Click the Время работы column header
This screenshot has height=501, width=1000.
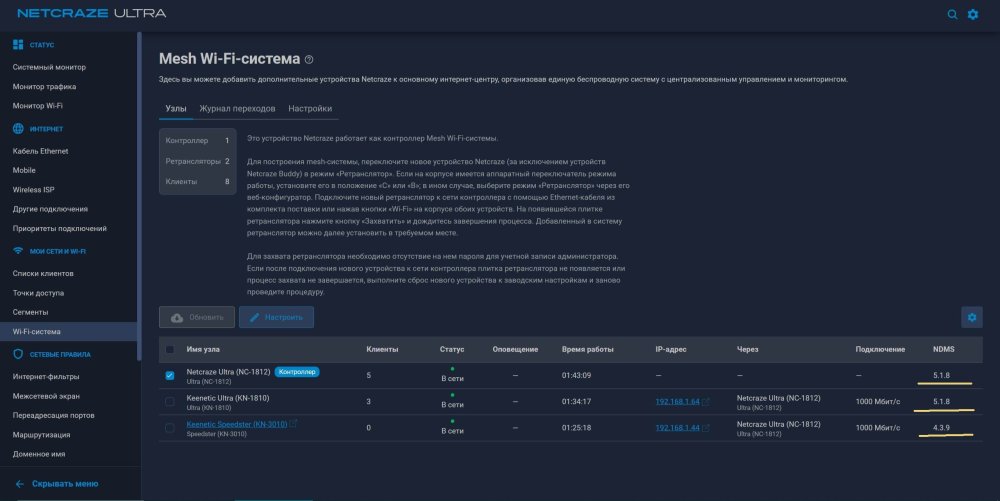tap(587, 349)
